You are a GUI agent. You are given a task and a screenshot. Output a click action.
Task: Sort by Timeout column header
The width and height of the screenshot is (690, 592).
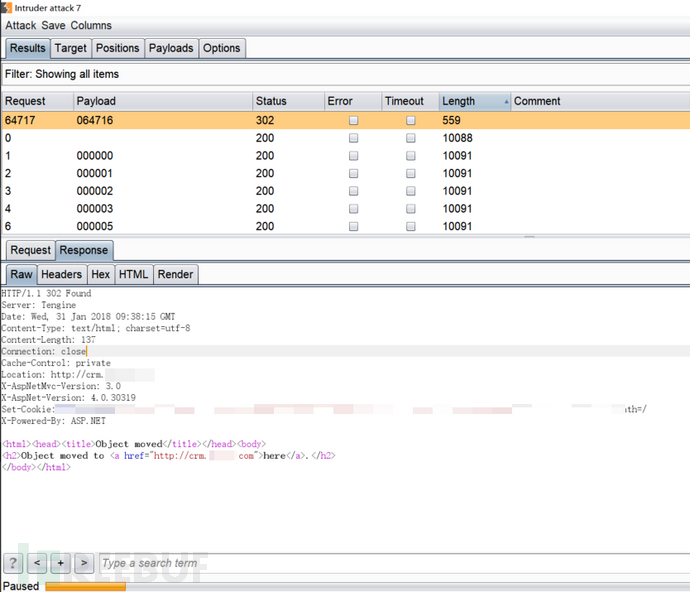tap(410, 101)
